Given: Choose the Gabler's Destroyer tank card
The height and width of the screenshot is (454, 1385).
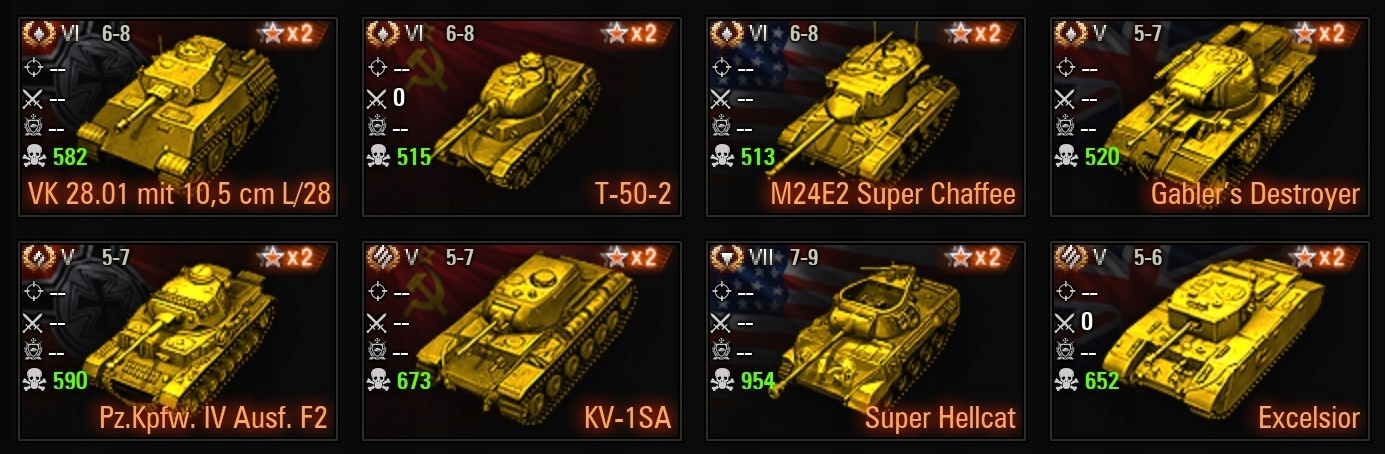Looking at the screenshot, I should pos(1209,117).
